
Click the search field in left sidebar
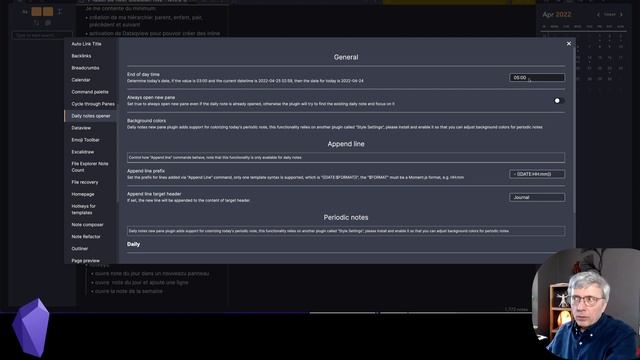coord(42,35)
